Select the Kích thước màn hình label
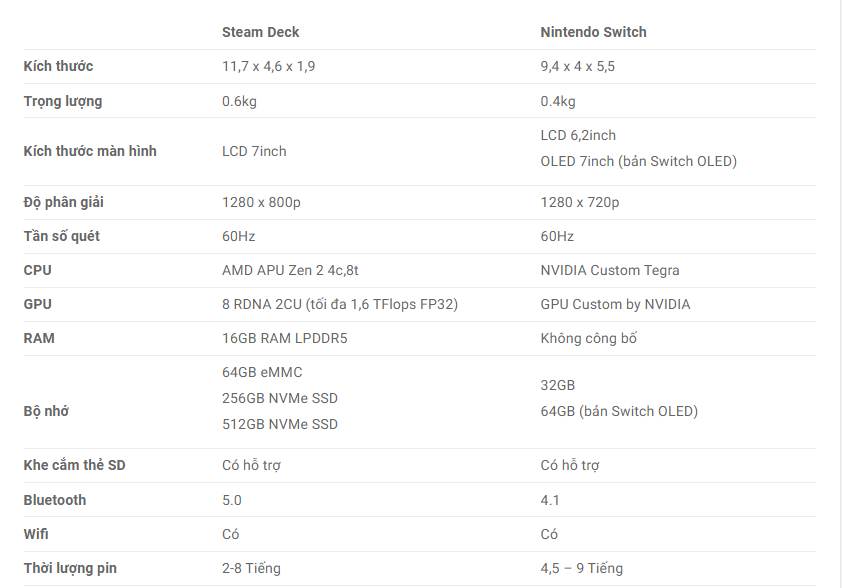The width and height of the screenshot is (842, 588). click(90, 151)
